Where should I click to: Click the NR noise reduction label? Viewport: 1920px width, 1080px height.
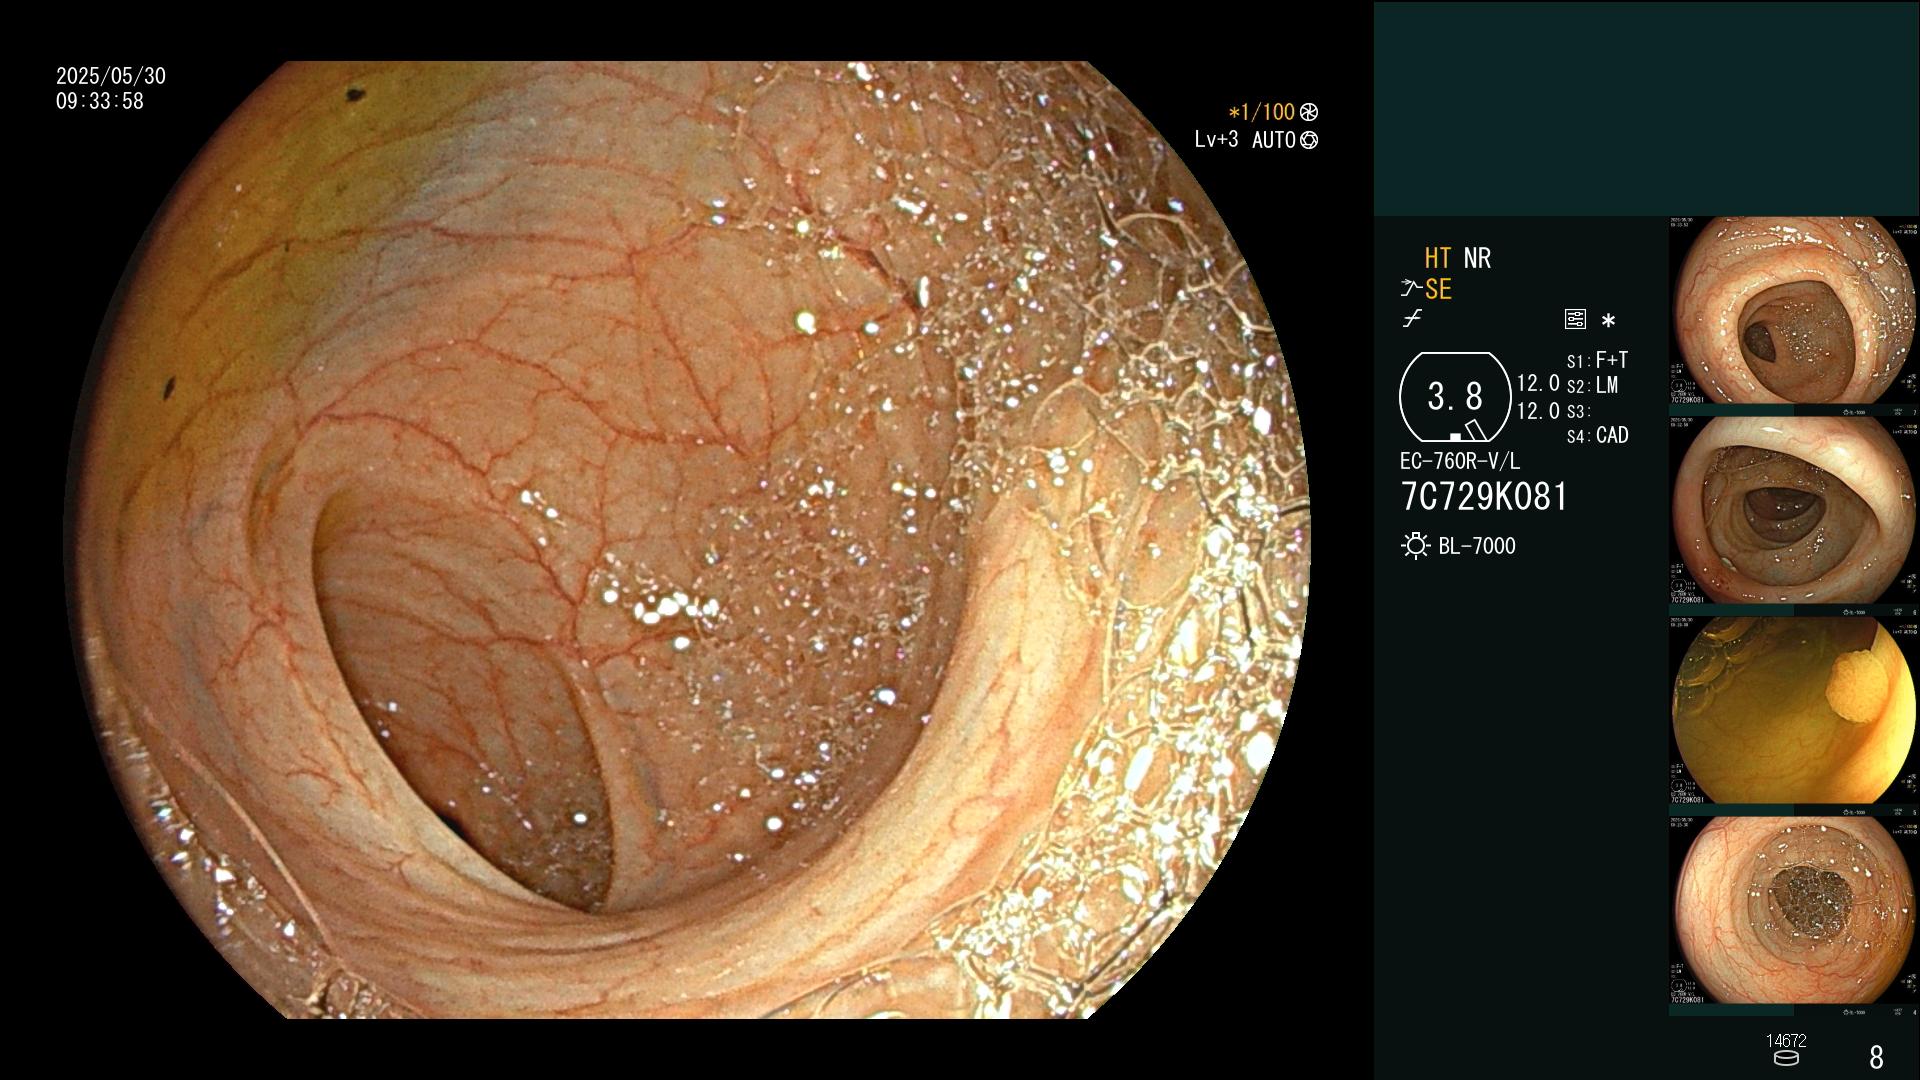(x=1477, y=258)
